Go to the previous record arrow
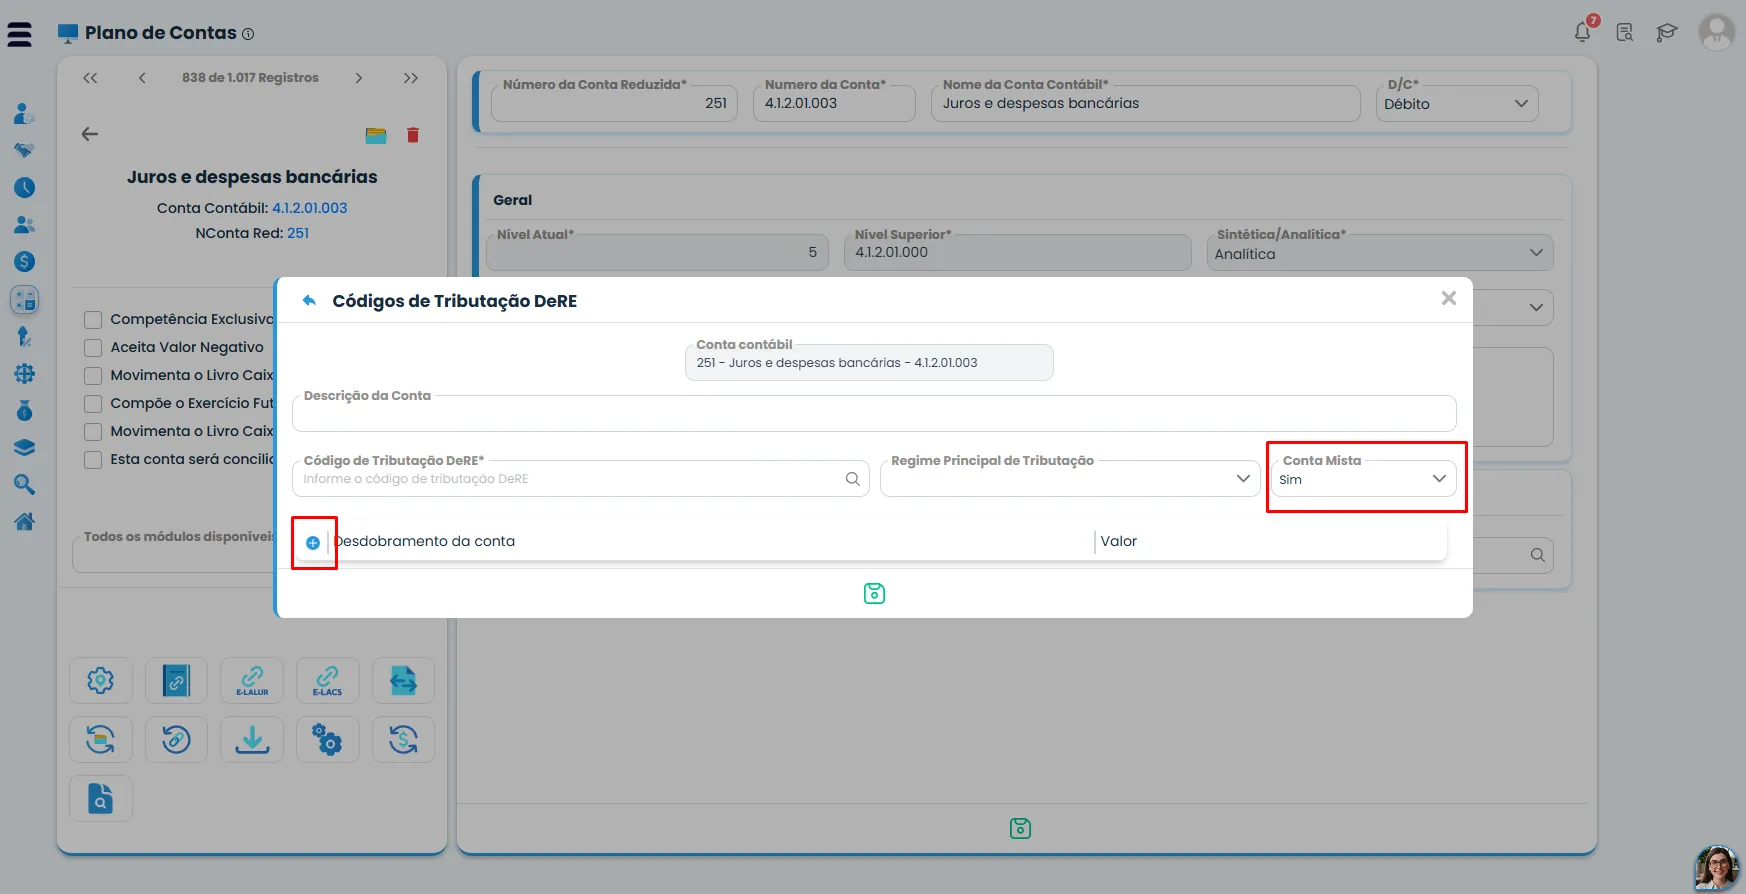This screenshot has width=1746, height=894. [x=142, y=78]
